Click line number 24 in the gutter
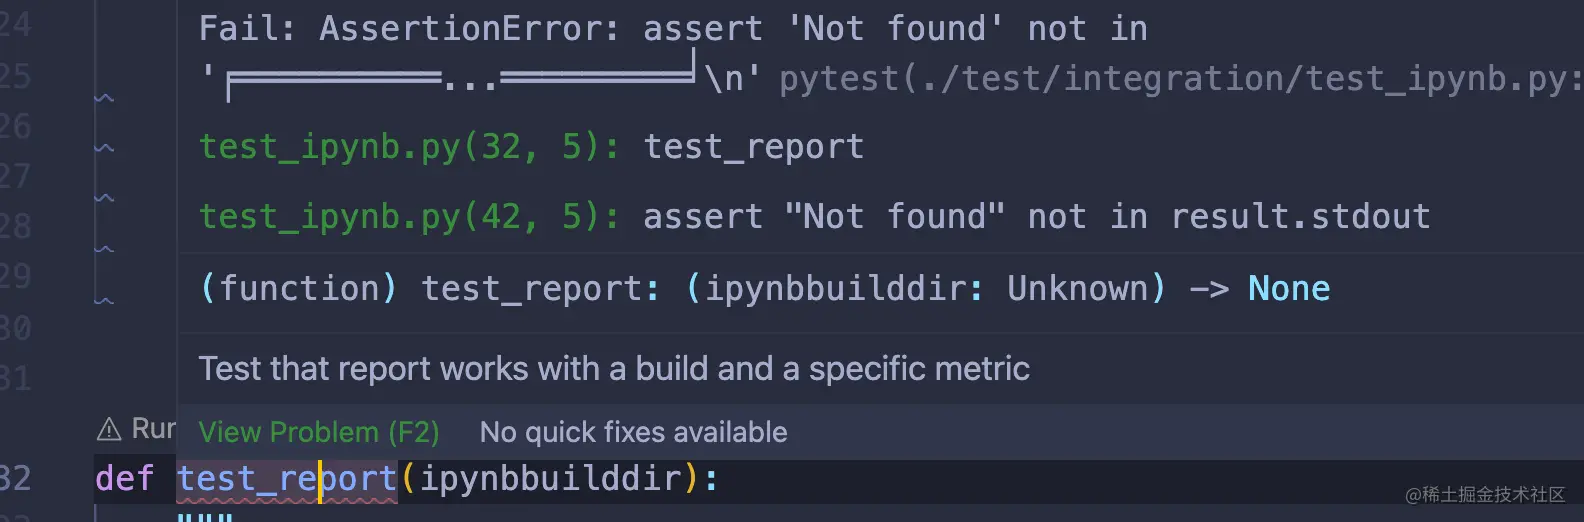Screen dimensions: 1584x522 point(16,24)
